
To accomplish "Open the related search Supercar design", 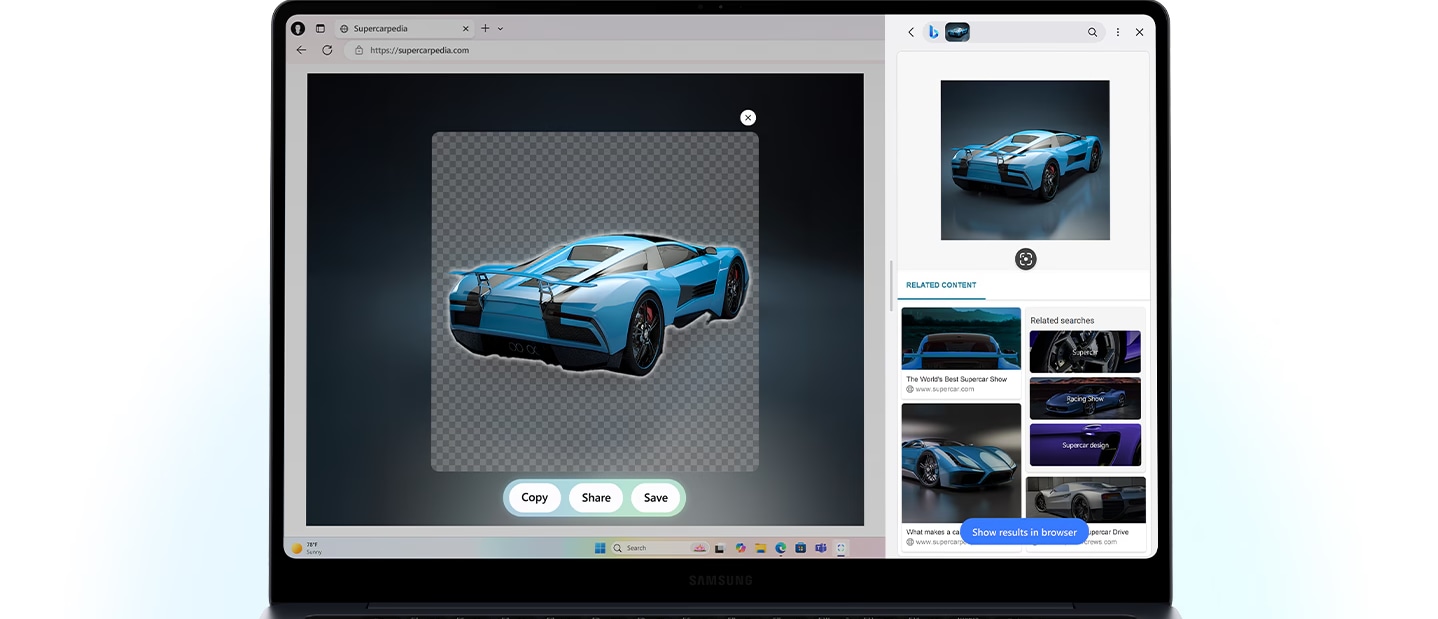I will click(1085, 445).
